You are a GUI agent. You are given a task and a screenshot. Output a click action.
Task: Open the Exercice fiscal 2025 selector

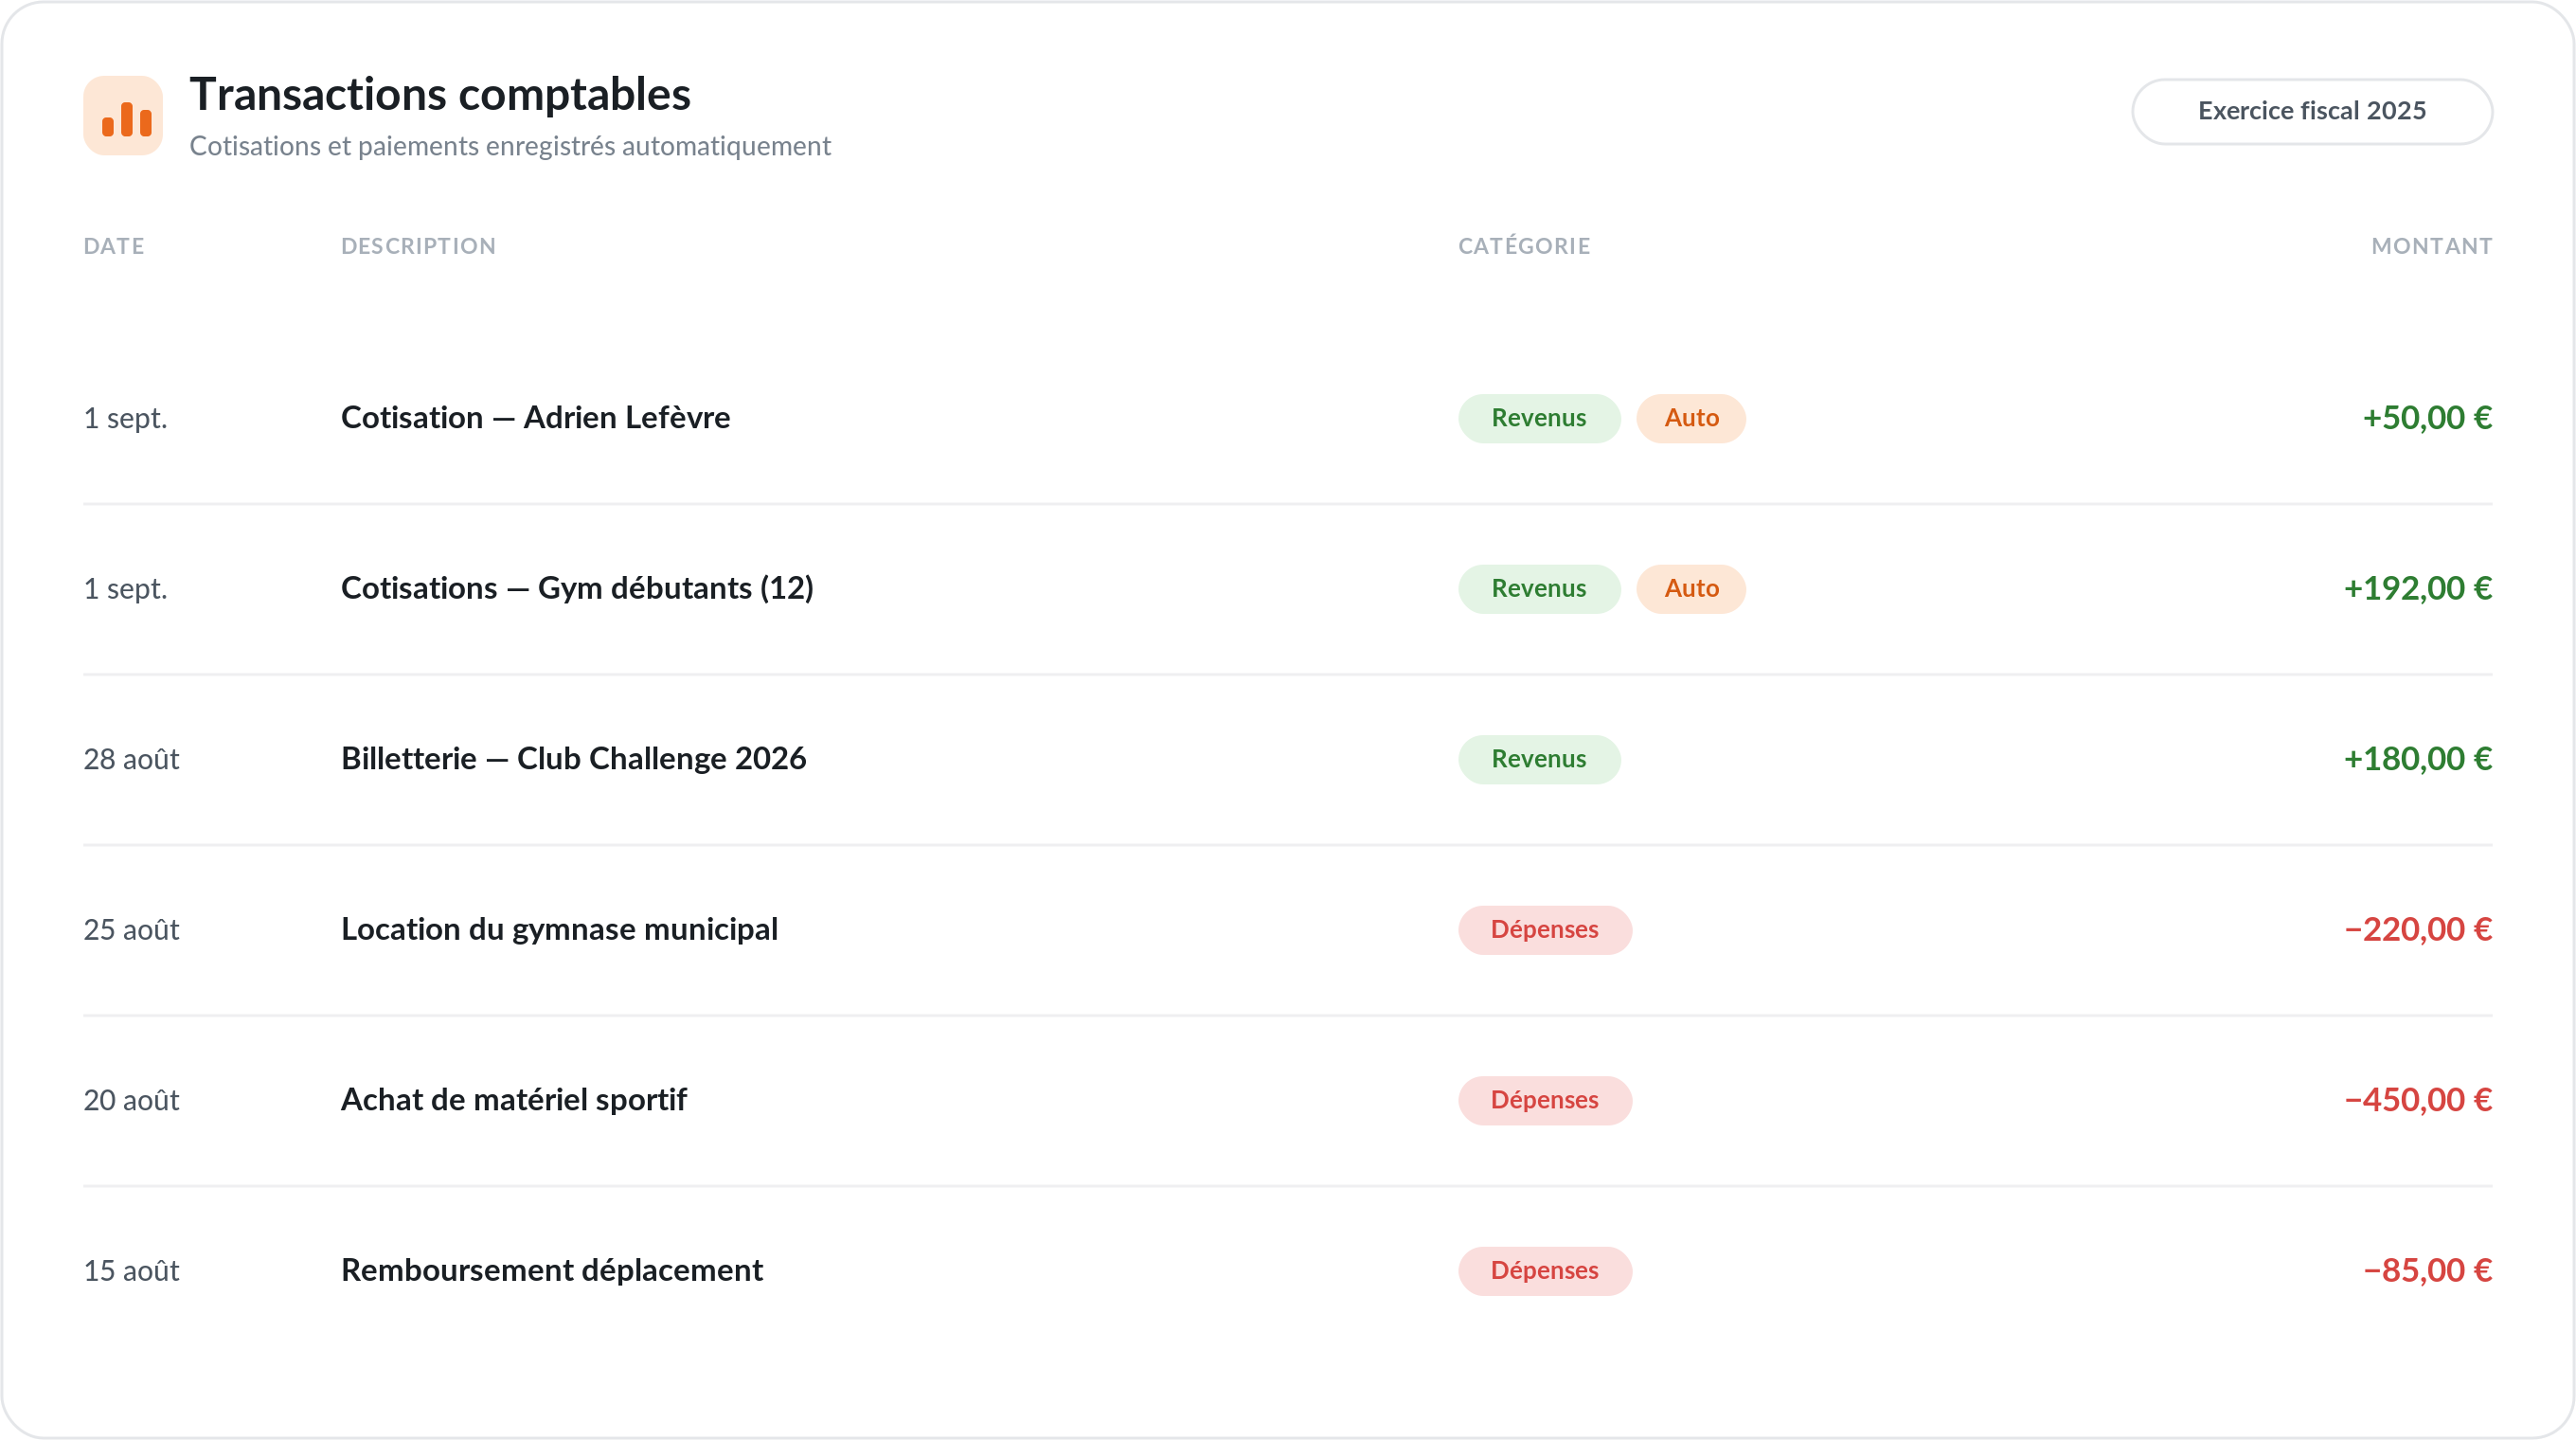(2311, 111)
